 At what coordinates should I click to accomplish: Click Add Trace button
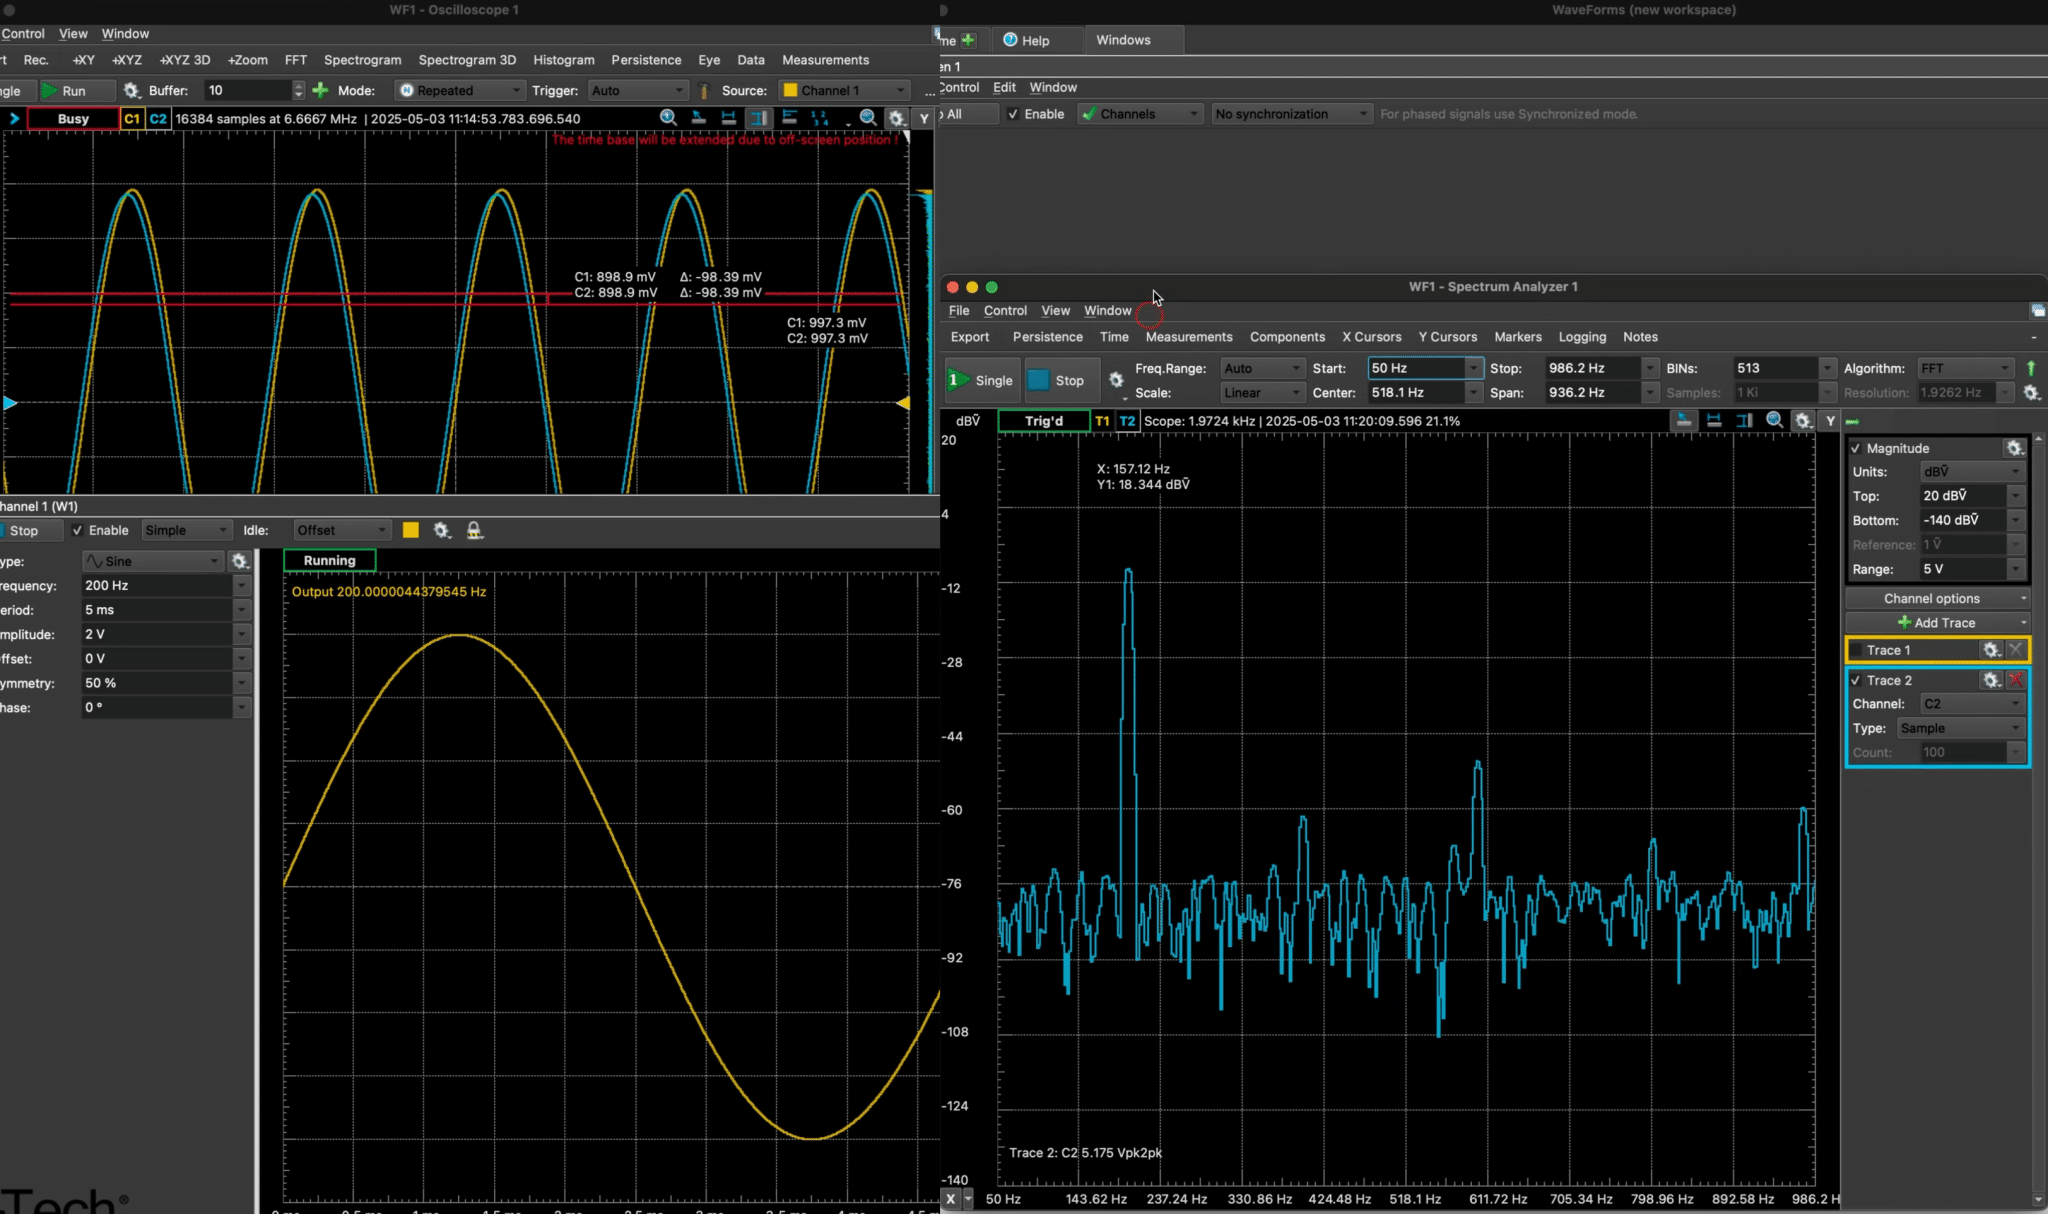(x=1937, y=622)
